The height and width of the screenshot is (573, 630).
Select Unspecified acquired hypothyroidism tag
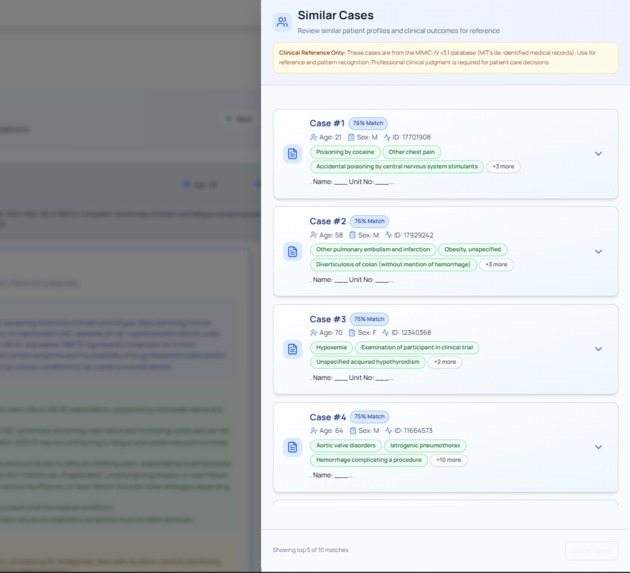[x=368, y=362]
